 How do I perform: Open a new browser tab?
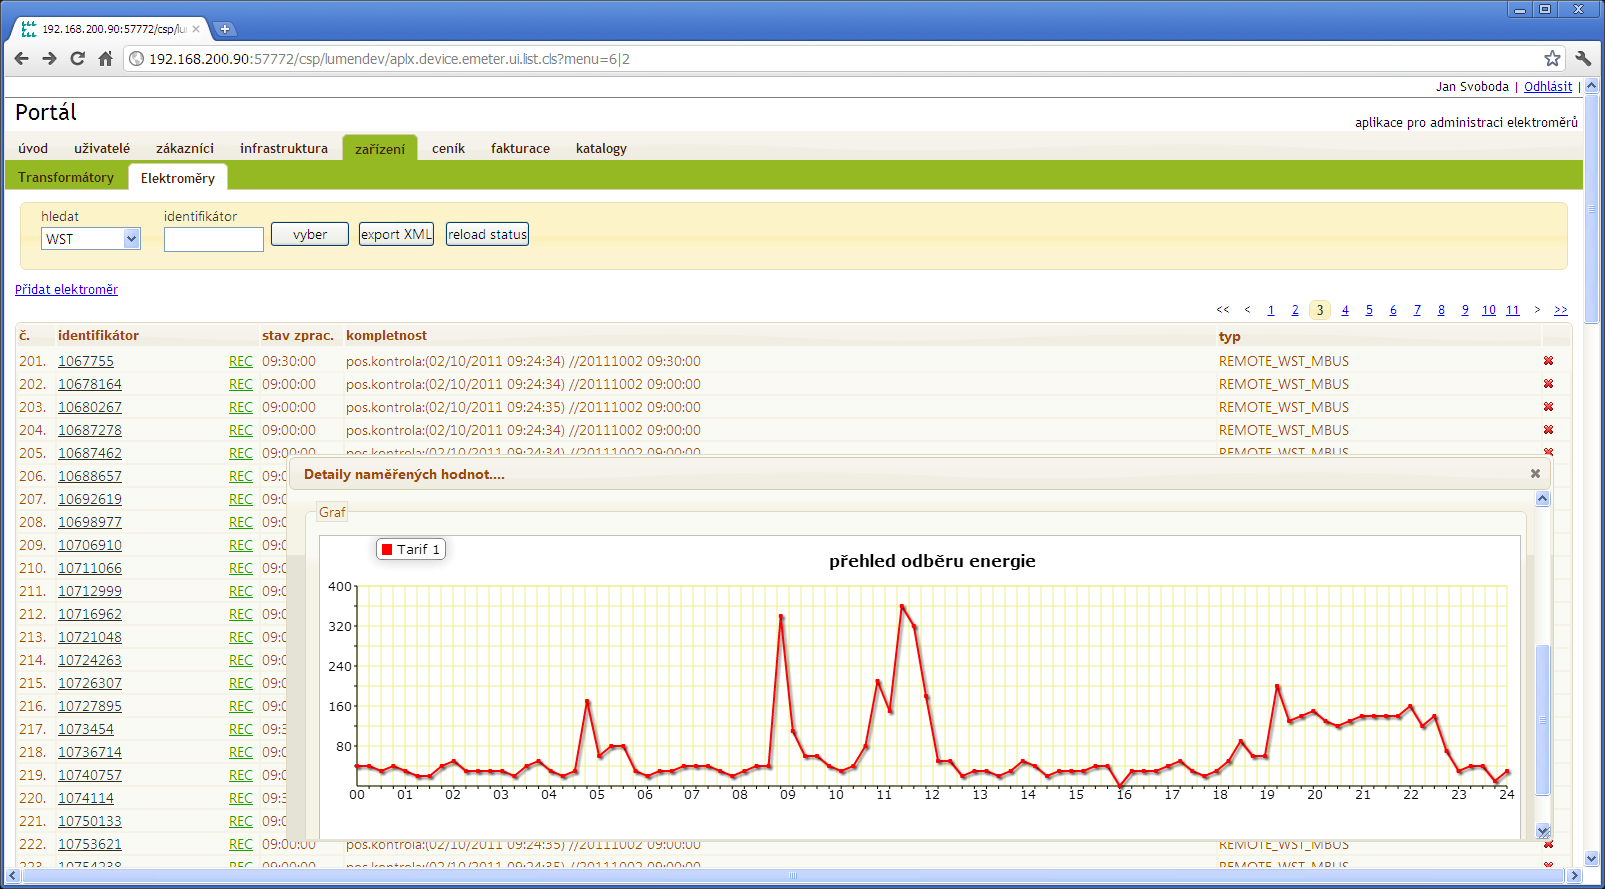click(225, 29)
